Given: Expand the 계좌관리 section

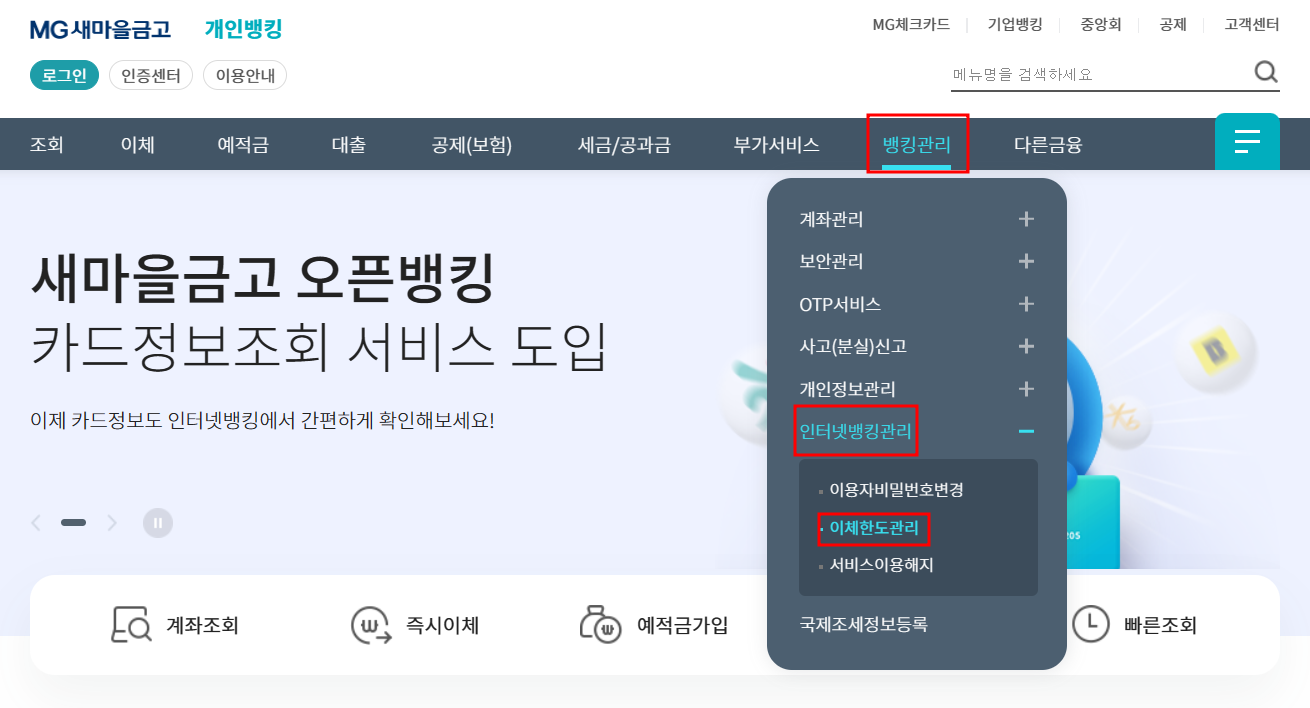Looking at the screenshot, I should pyautogui.click(x=1026, y=219).
